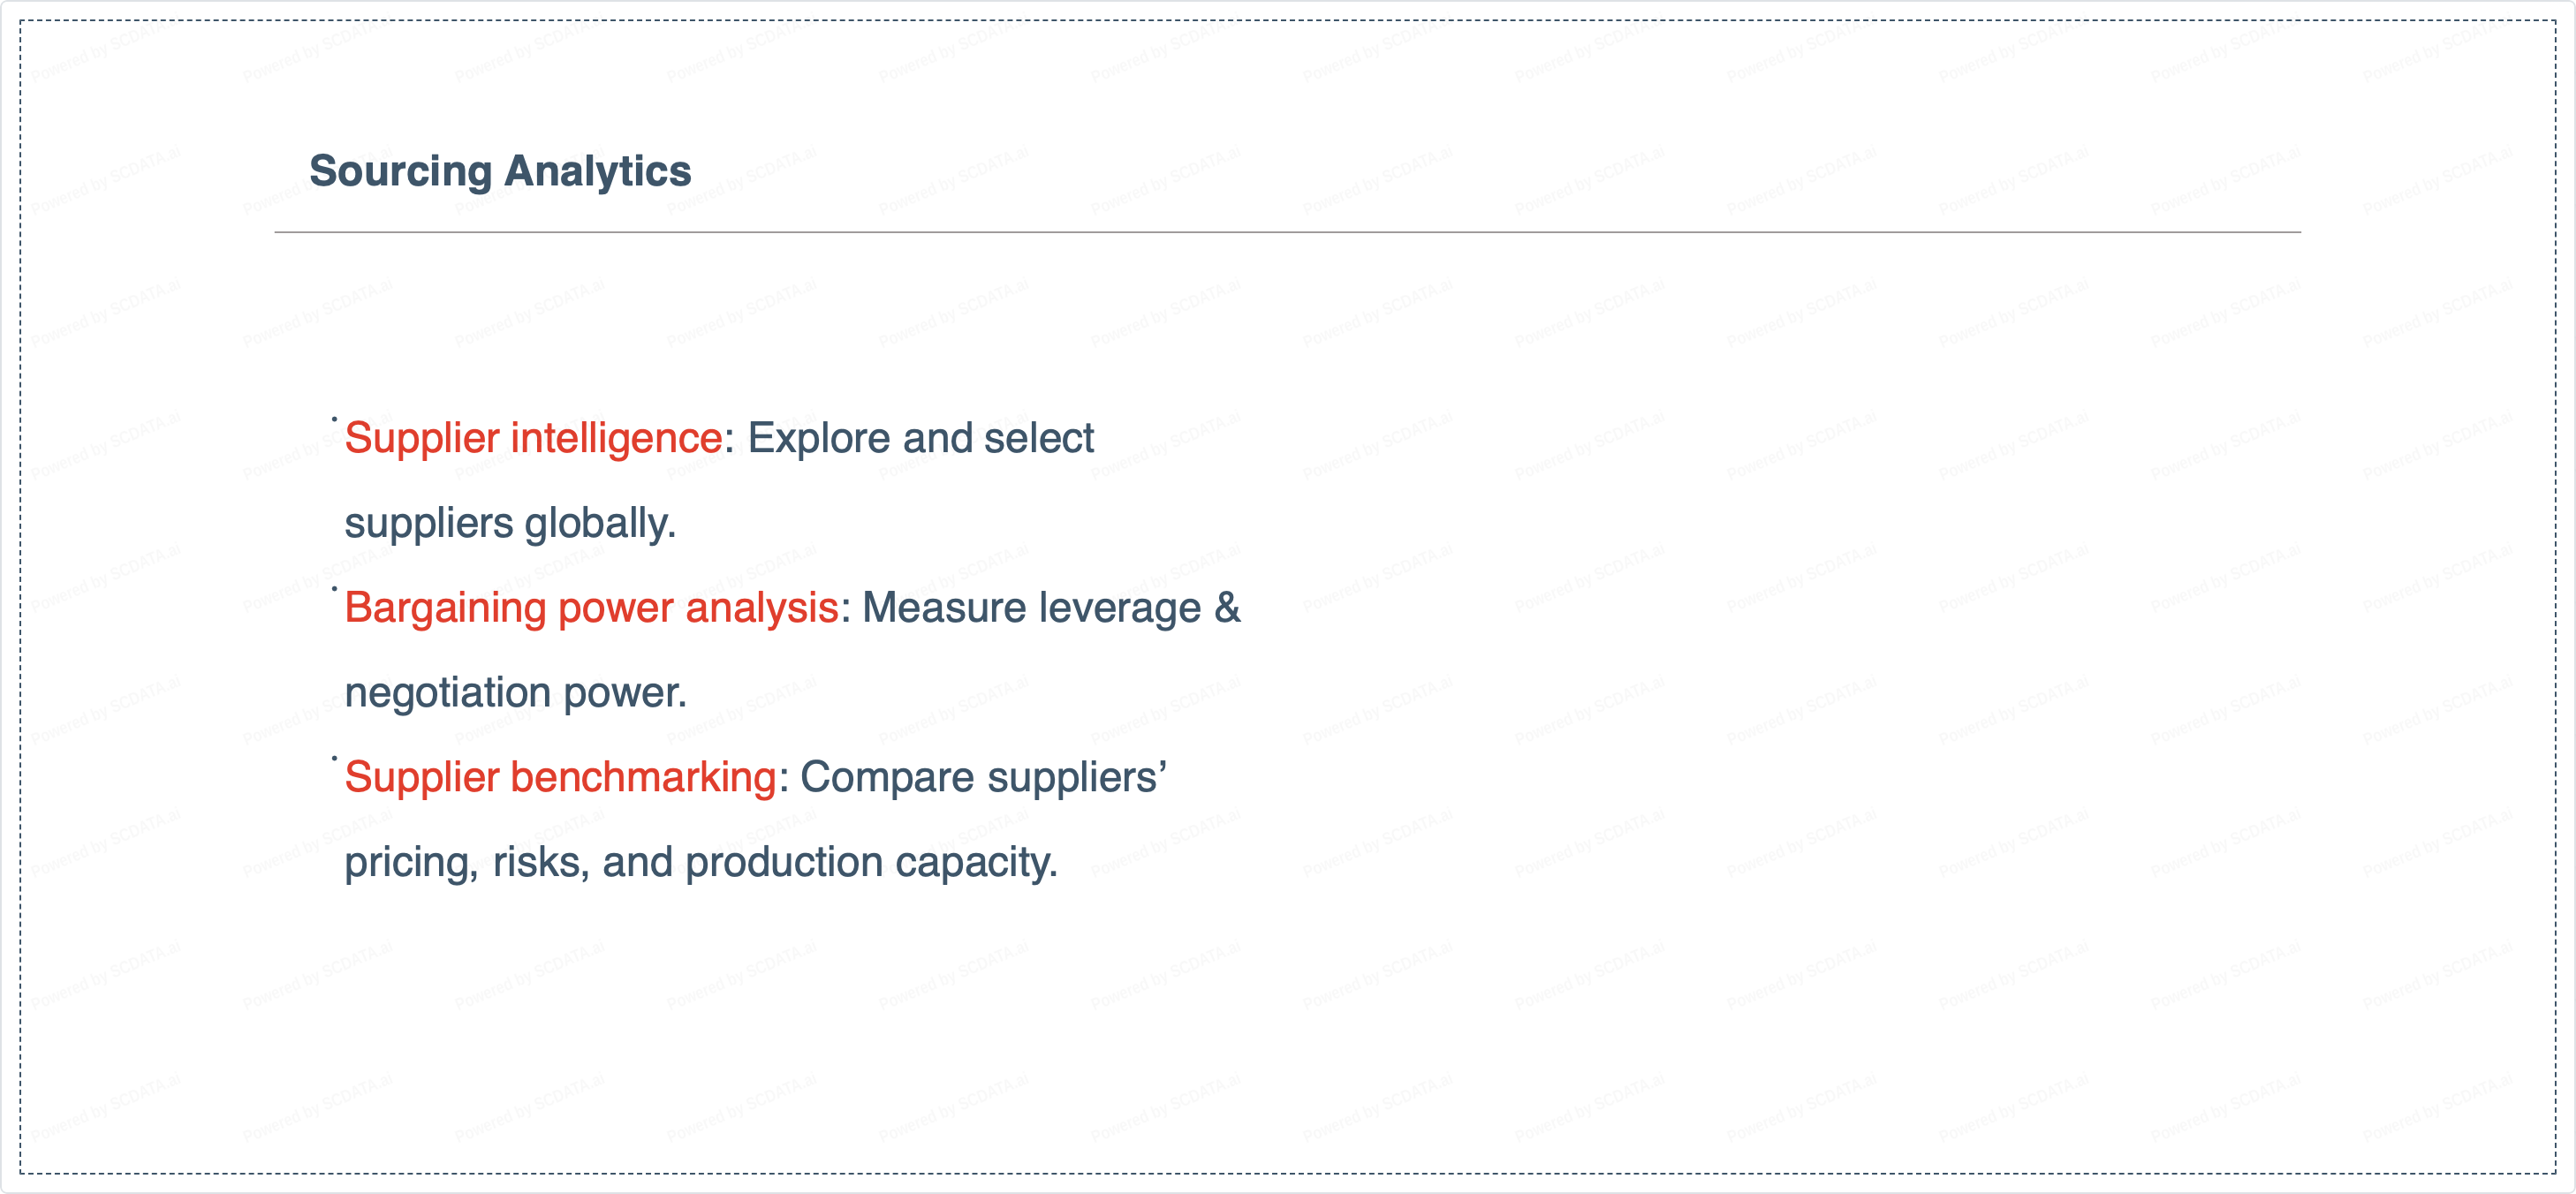Click the text "Compare suppliers'"
The width and height of the screenshot is (2576, 1194).
(983, 778)
